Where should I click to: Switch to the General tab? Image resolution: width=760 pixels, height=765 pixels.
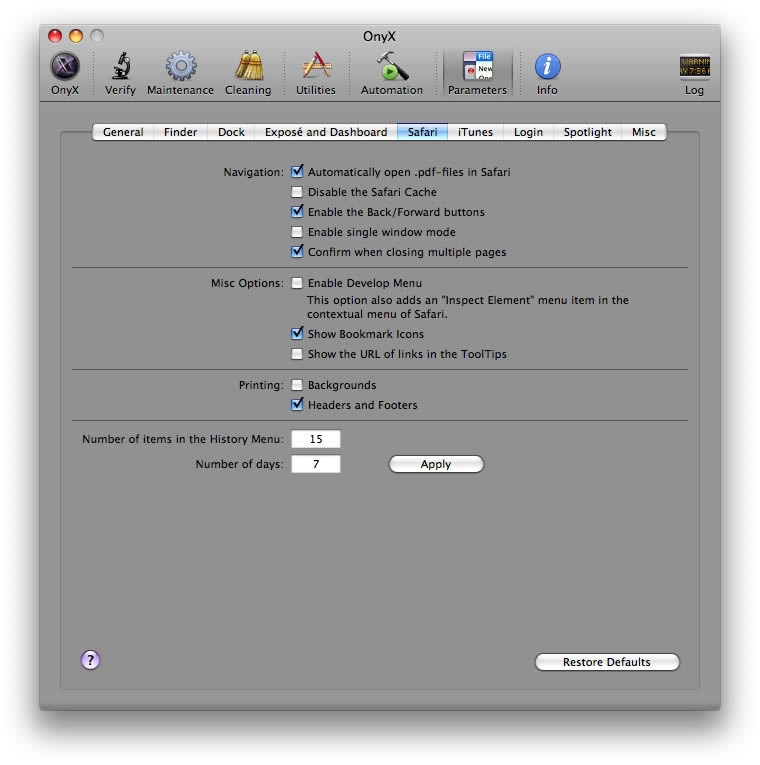(x=123, y=132)
